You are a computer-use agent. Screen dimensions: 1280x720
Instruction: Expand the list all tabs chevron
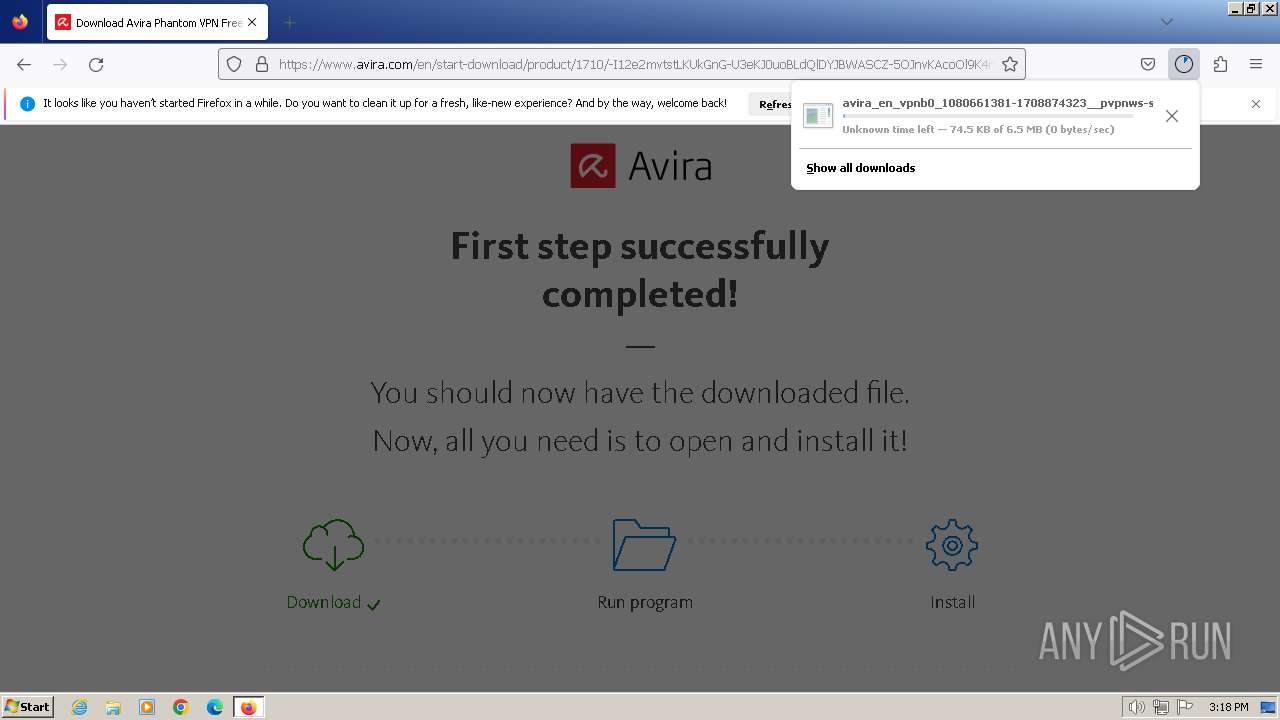1166,22
